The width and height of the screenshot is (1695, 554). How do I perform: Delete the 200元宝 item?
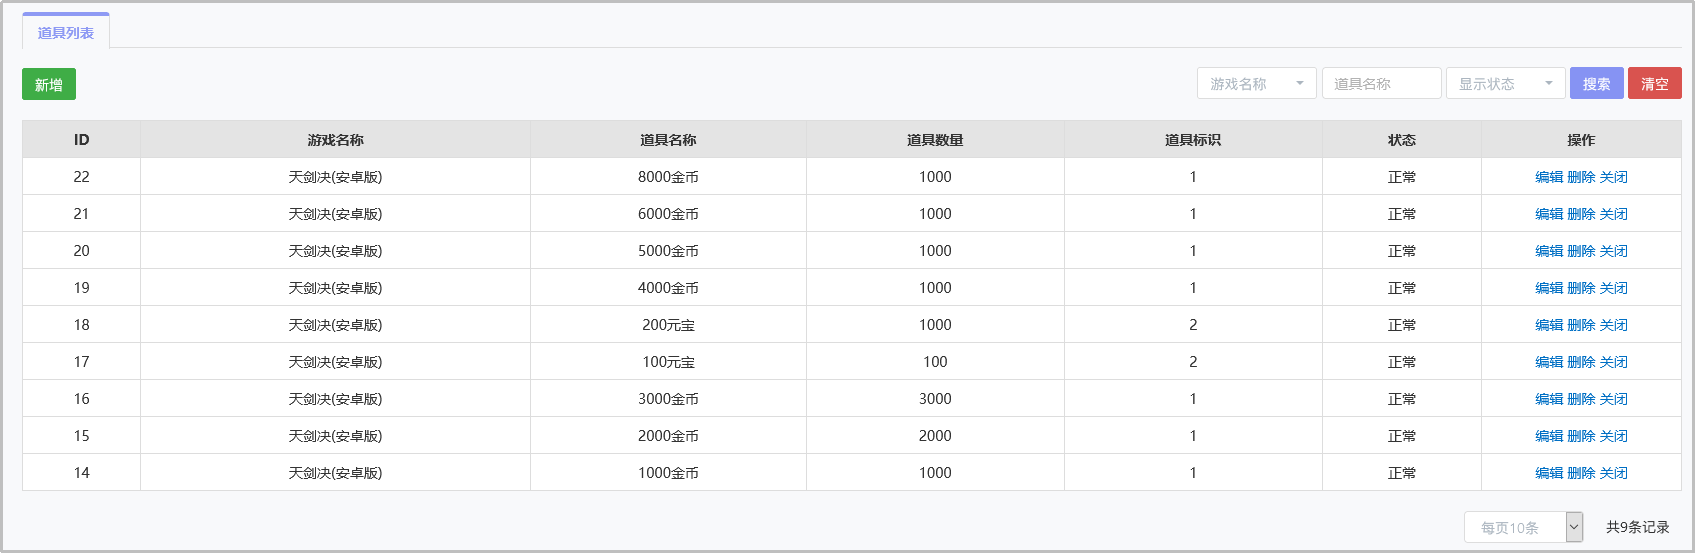click(x=1581, y=325)
